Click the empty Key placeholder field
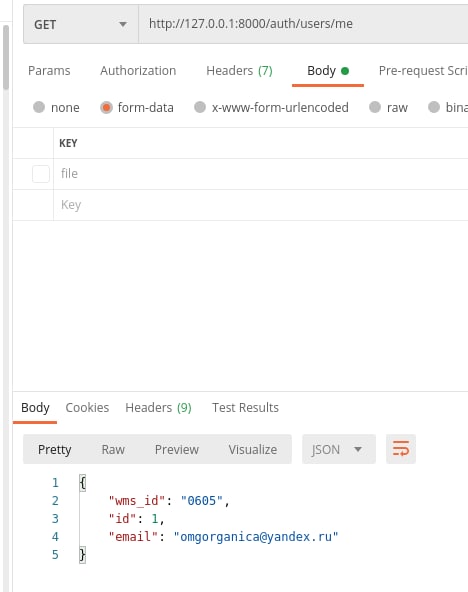This screenshot has width=468, height=592. click(260, 205)
